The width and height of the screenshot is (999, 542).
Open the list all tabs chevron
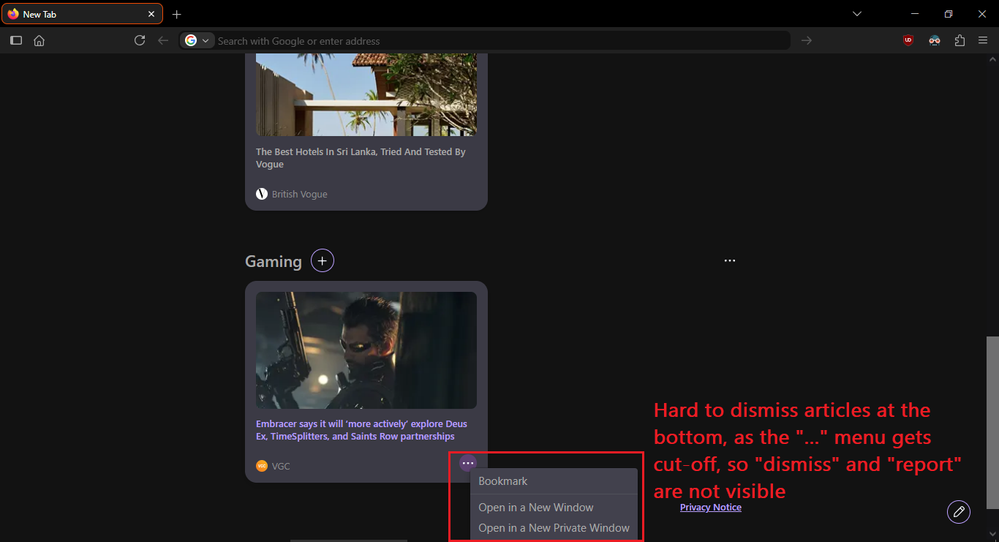(x=857, y=14)
